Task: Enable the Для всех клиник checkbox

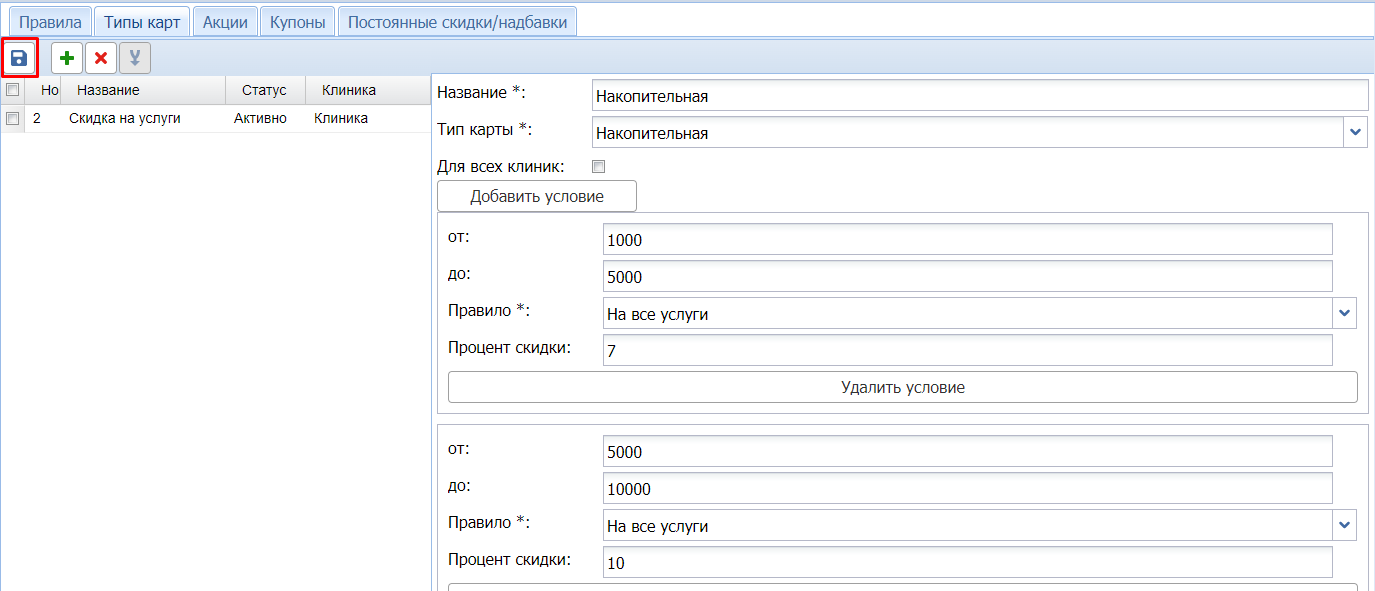Action: (x=599, y=167)
